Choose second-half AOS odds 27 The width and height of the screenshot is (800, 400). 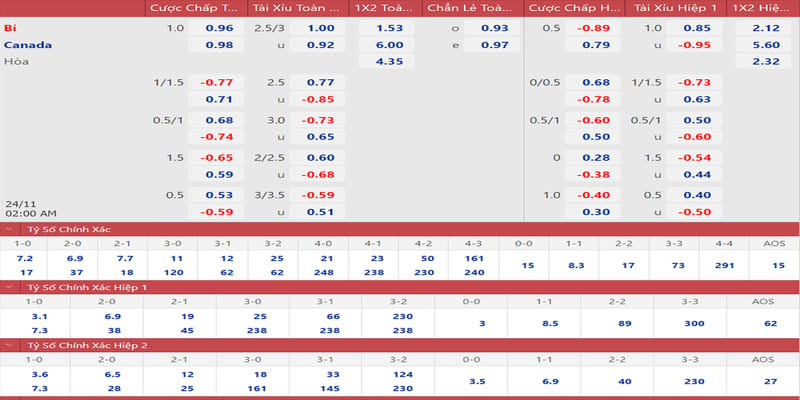(x=762, y=380)
